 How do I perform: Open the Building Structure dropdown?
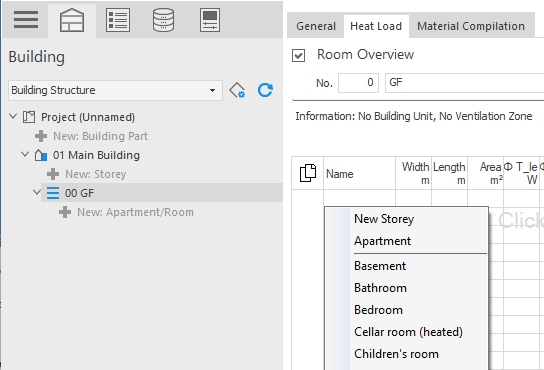[x=115, y=90]
